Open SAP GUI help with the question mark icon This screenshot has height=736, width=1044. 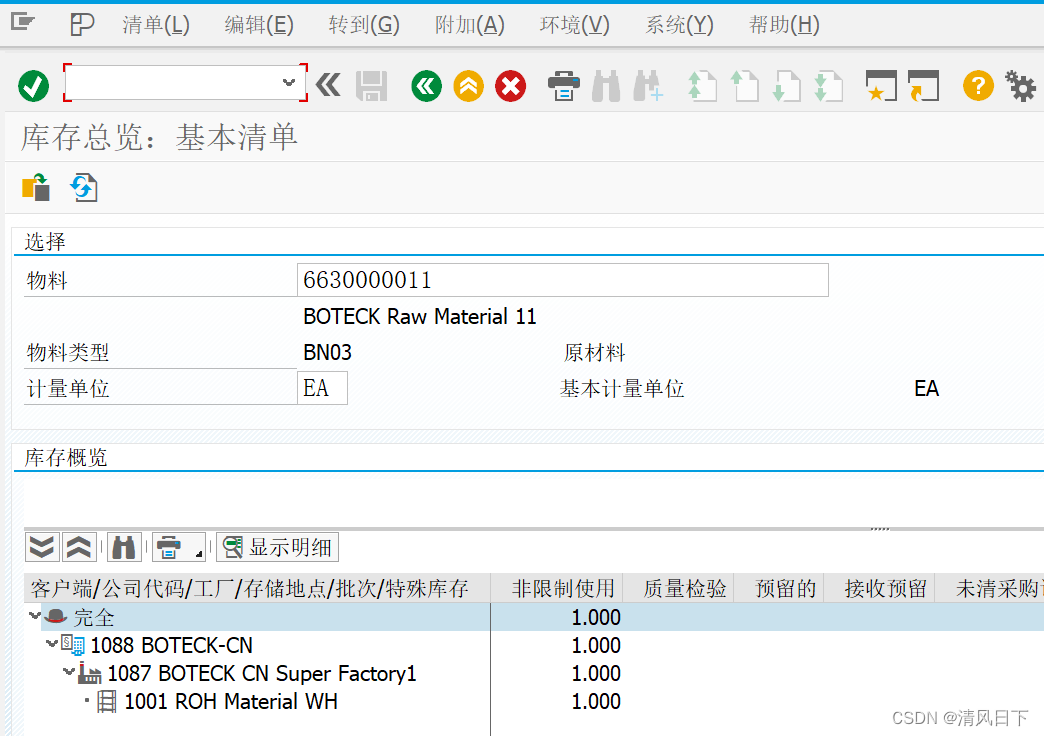click(977, 86)
